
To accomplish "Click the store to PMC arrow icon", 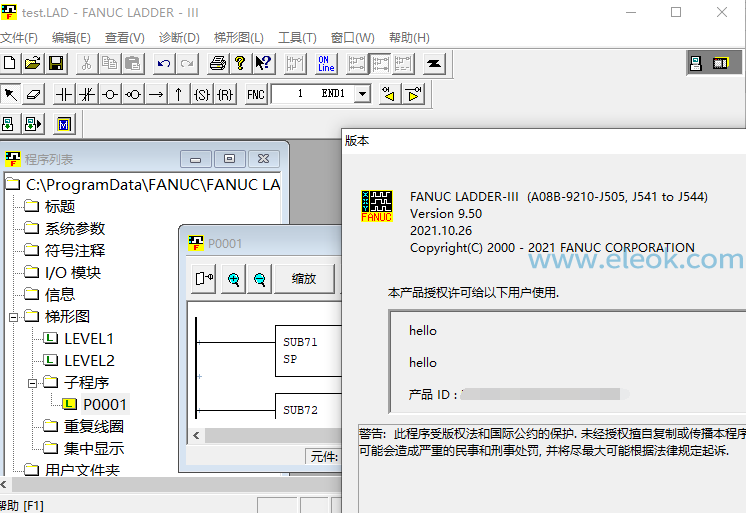I will tap(33, 125).
